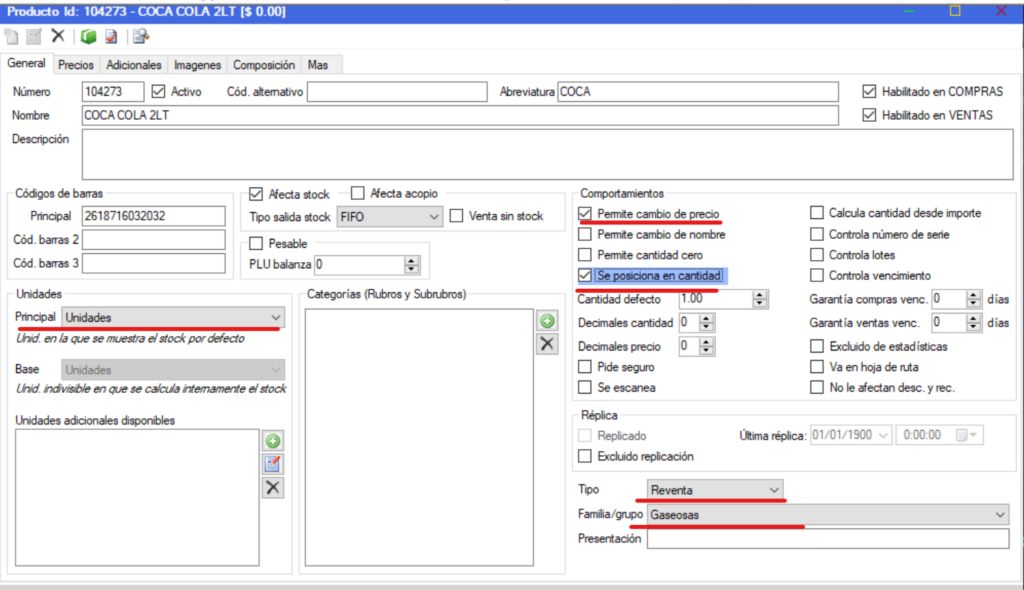Image resolution: width=1024 pixels, height=590 pixels.
Task: Adjust the Cantidad defecto stepper
Action: click(759, 299)
